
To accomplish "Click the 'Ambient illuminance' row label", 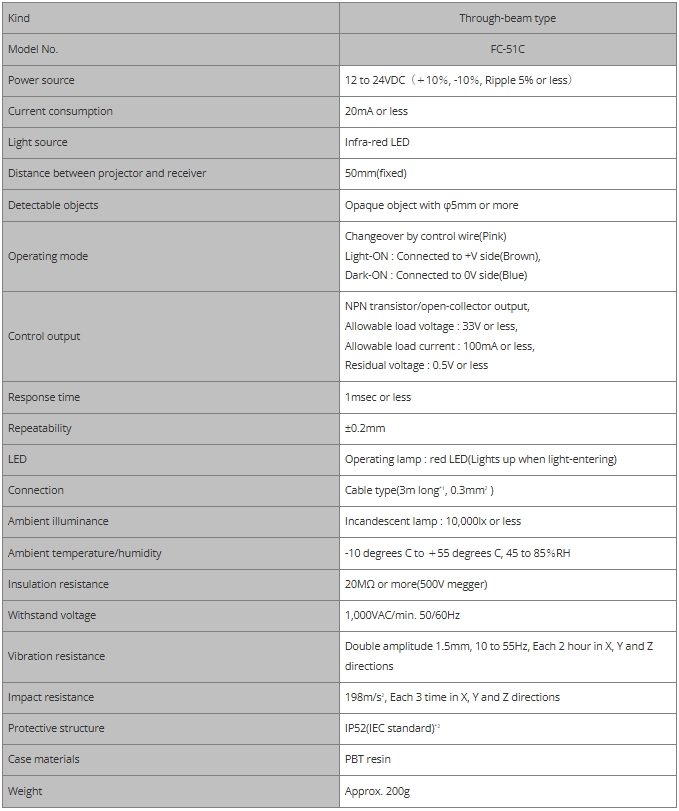I will [58, 521].
